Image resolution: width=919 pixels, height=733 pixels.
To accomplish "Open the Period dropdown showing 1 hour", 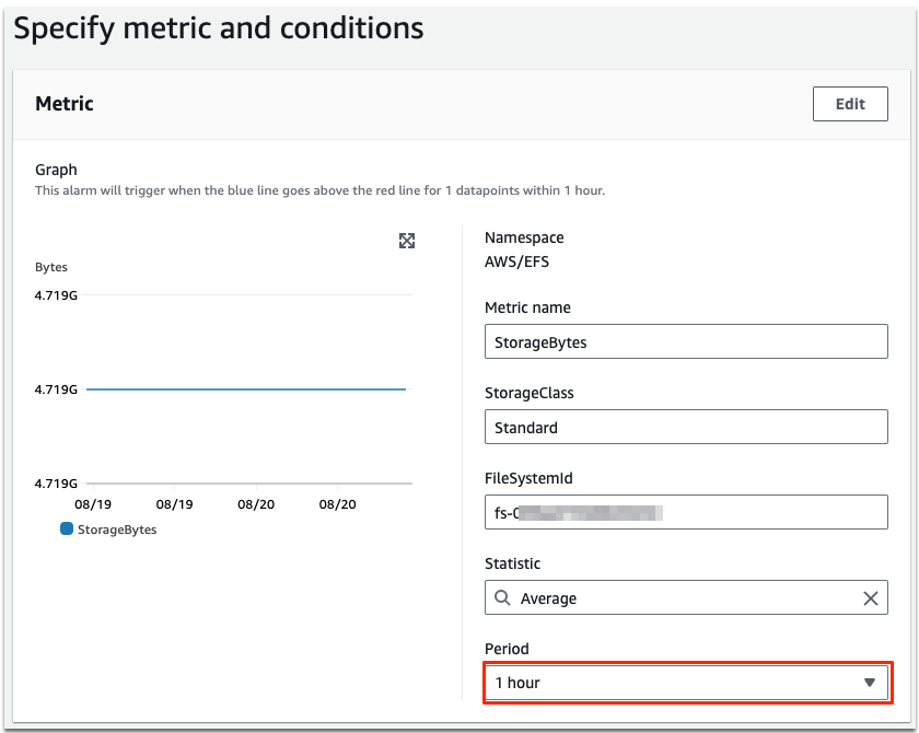I will 686,682.
